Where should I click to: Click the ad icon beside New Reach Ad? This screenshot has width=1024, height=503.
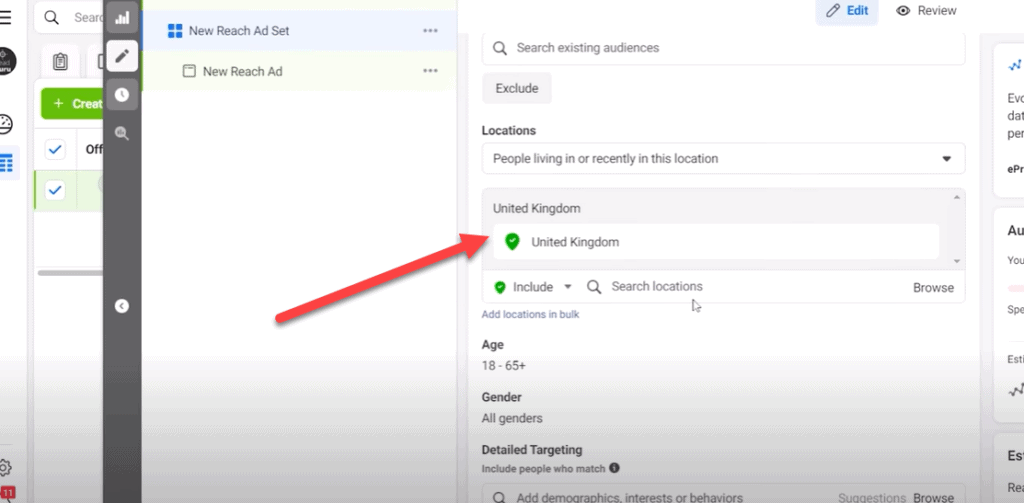(x=189, y=71)
